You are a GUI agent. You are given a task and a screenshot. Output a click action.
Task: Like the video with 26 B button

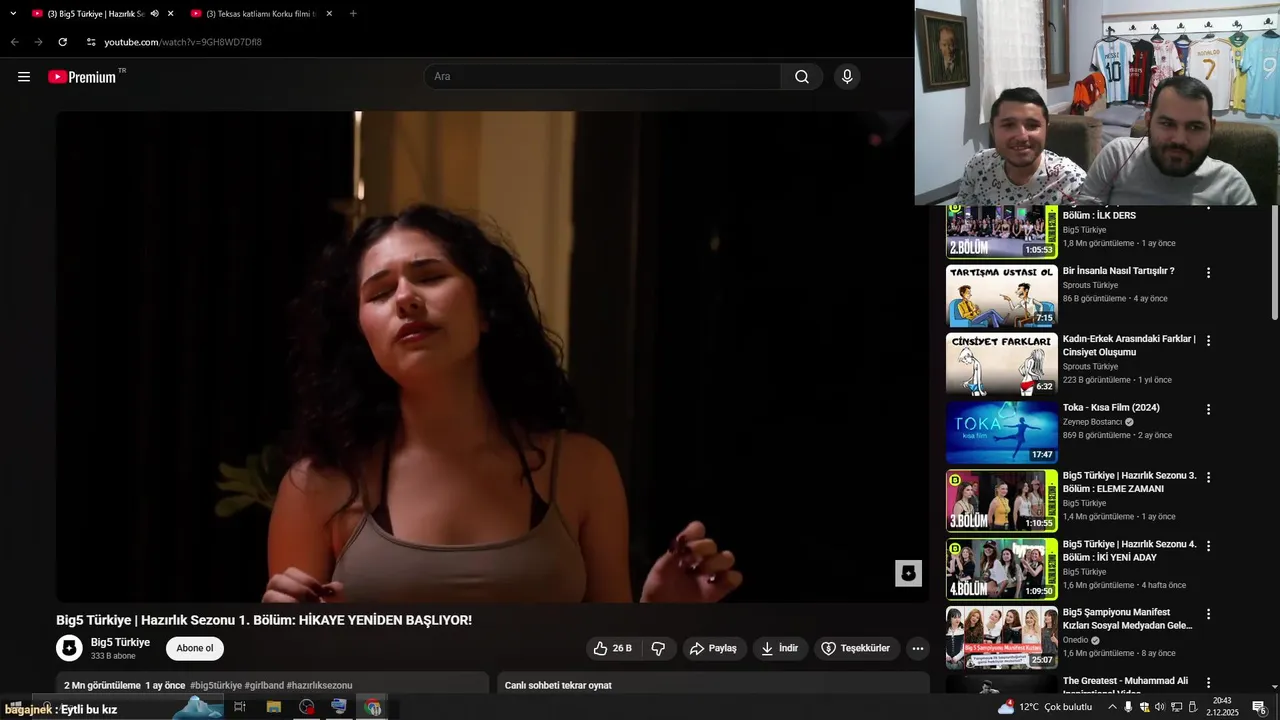613,648
